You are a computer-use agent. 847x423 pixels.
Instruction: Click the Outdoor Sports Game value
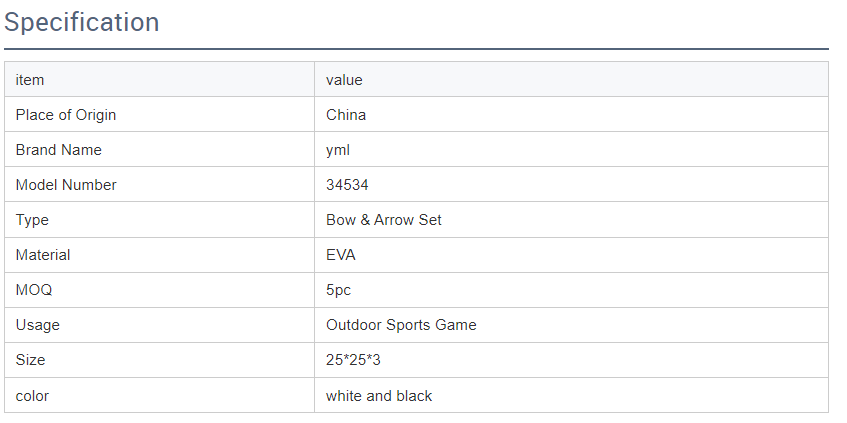pos(401,325)
